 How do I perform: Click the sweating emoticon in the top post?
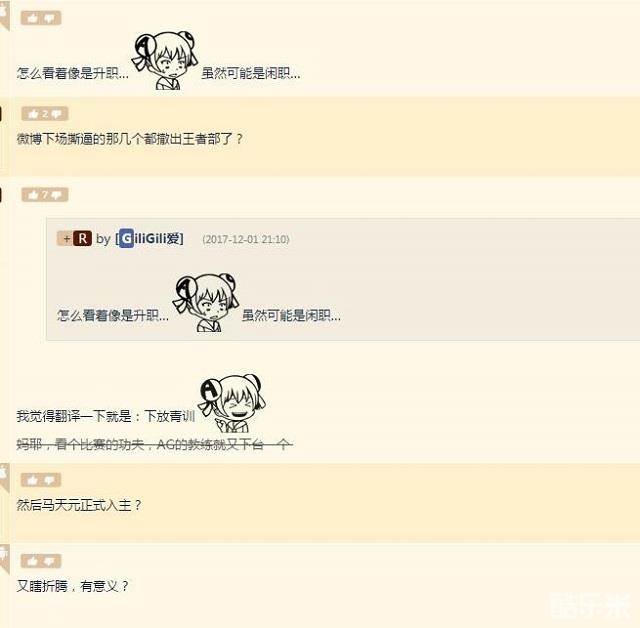pos(165,60)
